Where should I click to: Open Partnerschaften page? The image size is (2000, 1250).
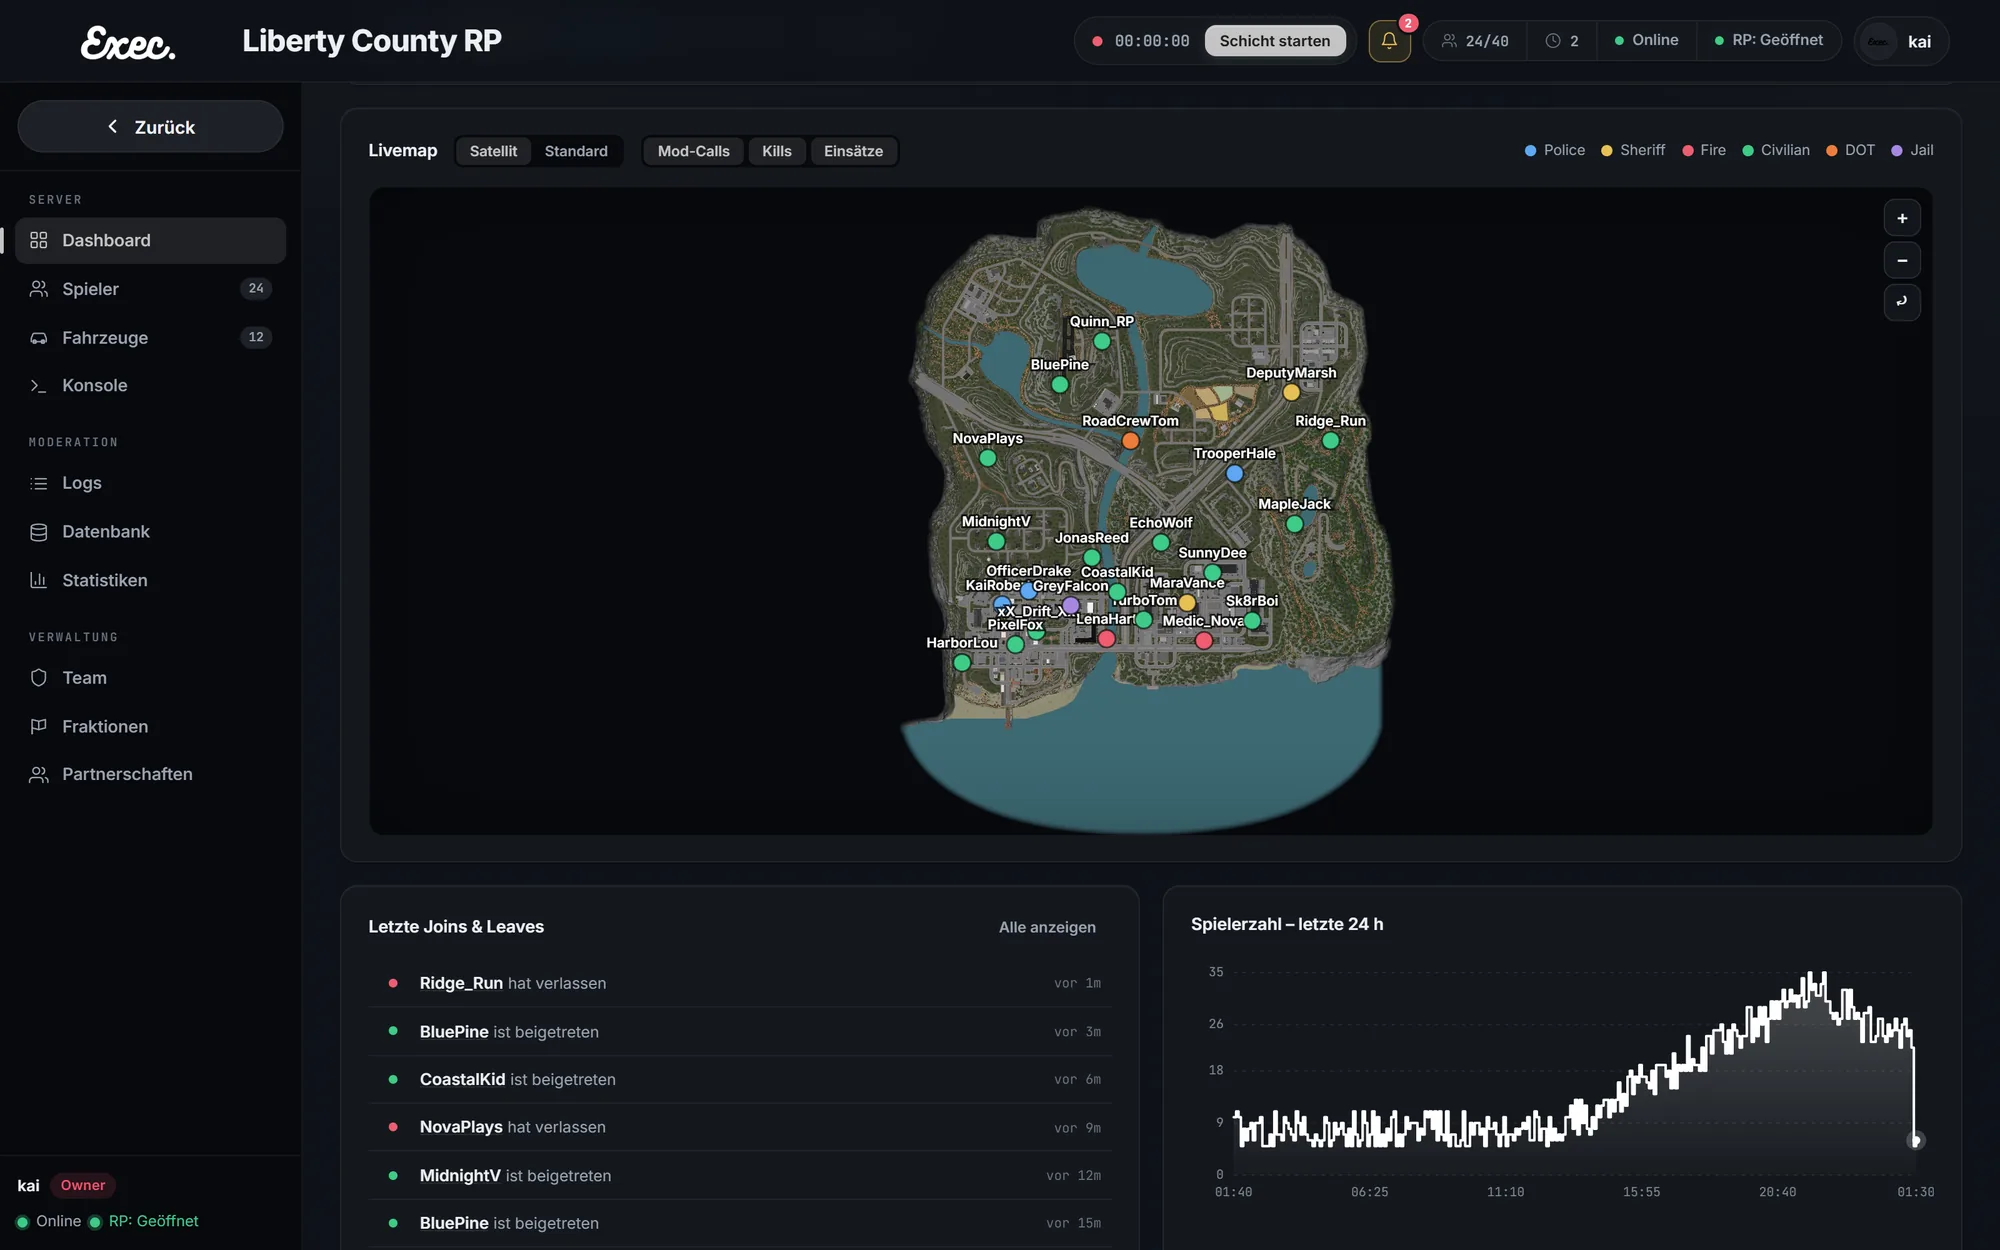[150, 774]
